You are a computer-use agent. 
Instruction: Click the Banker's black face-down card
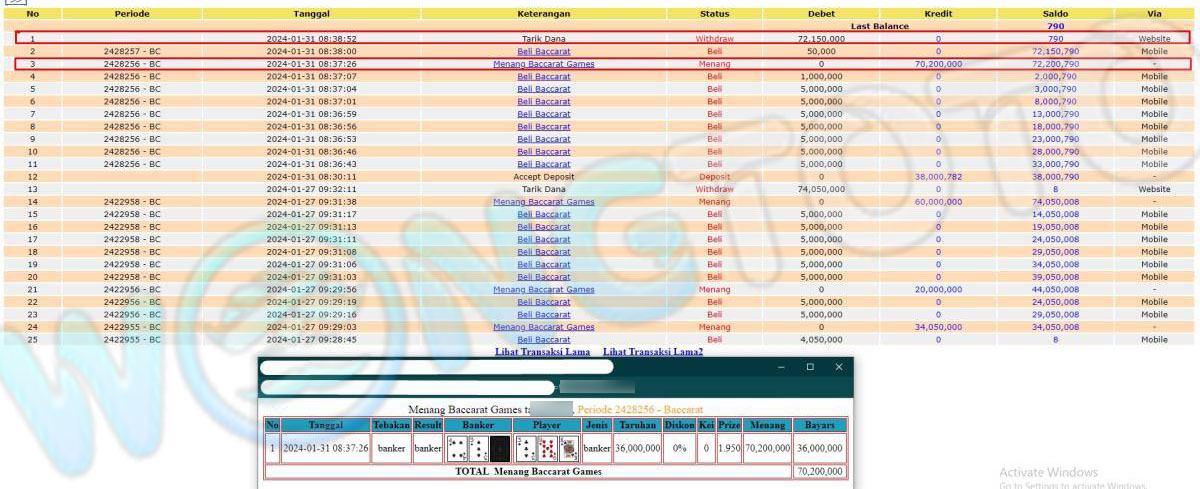pyautogui.click(x=500, y=448)
